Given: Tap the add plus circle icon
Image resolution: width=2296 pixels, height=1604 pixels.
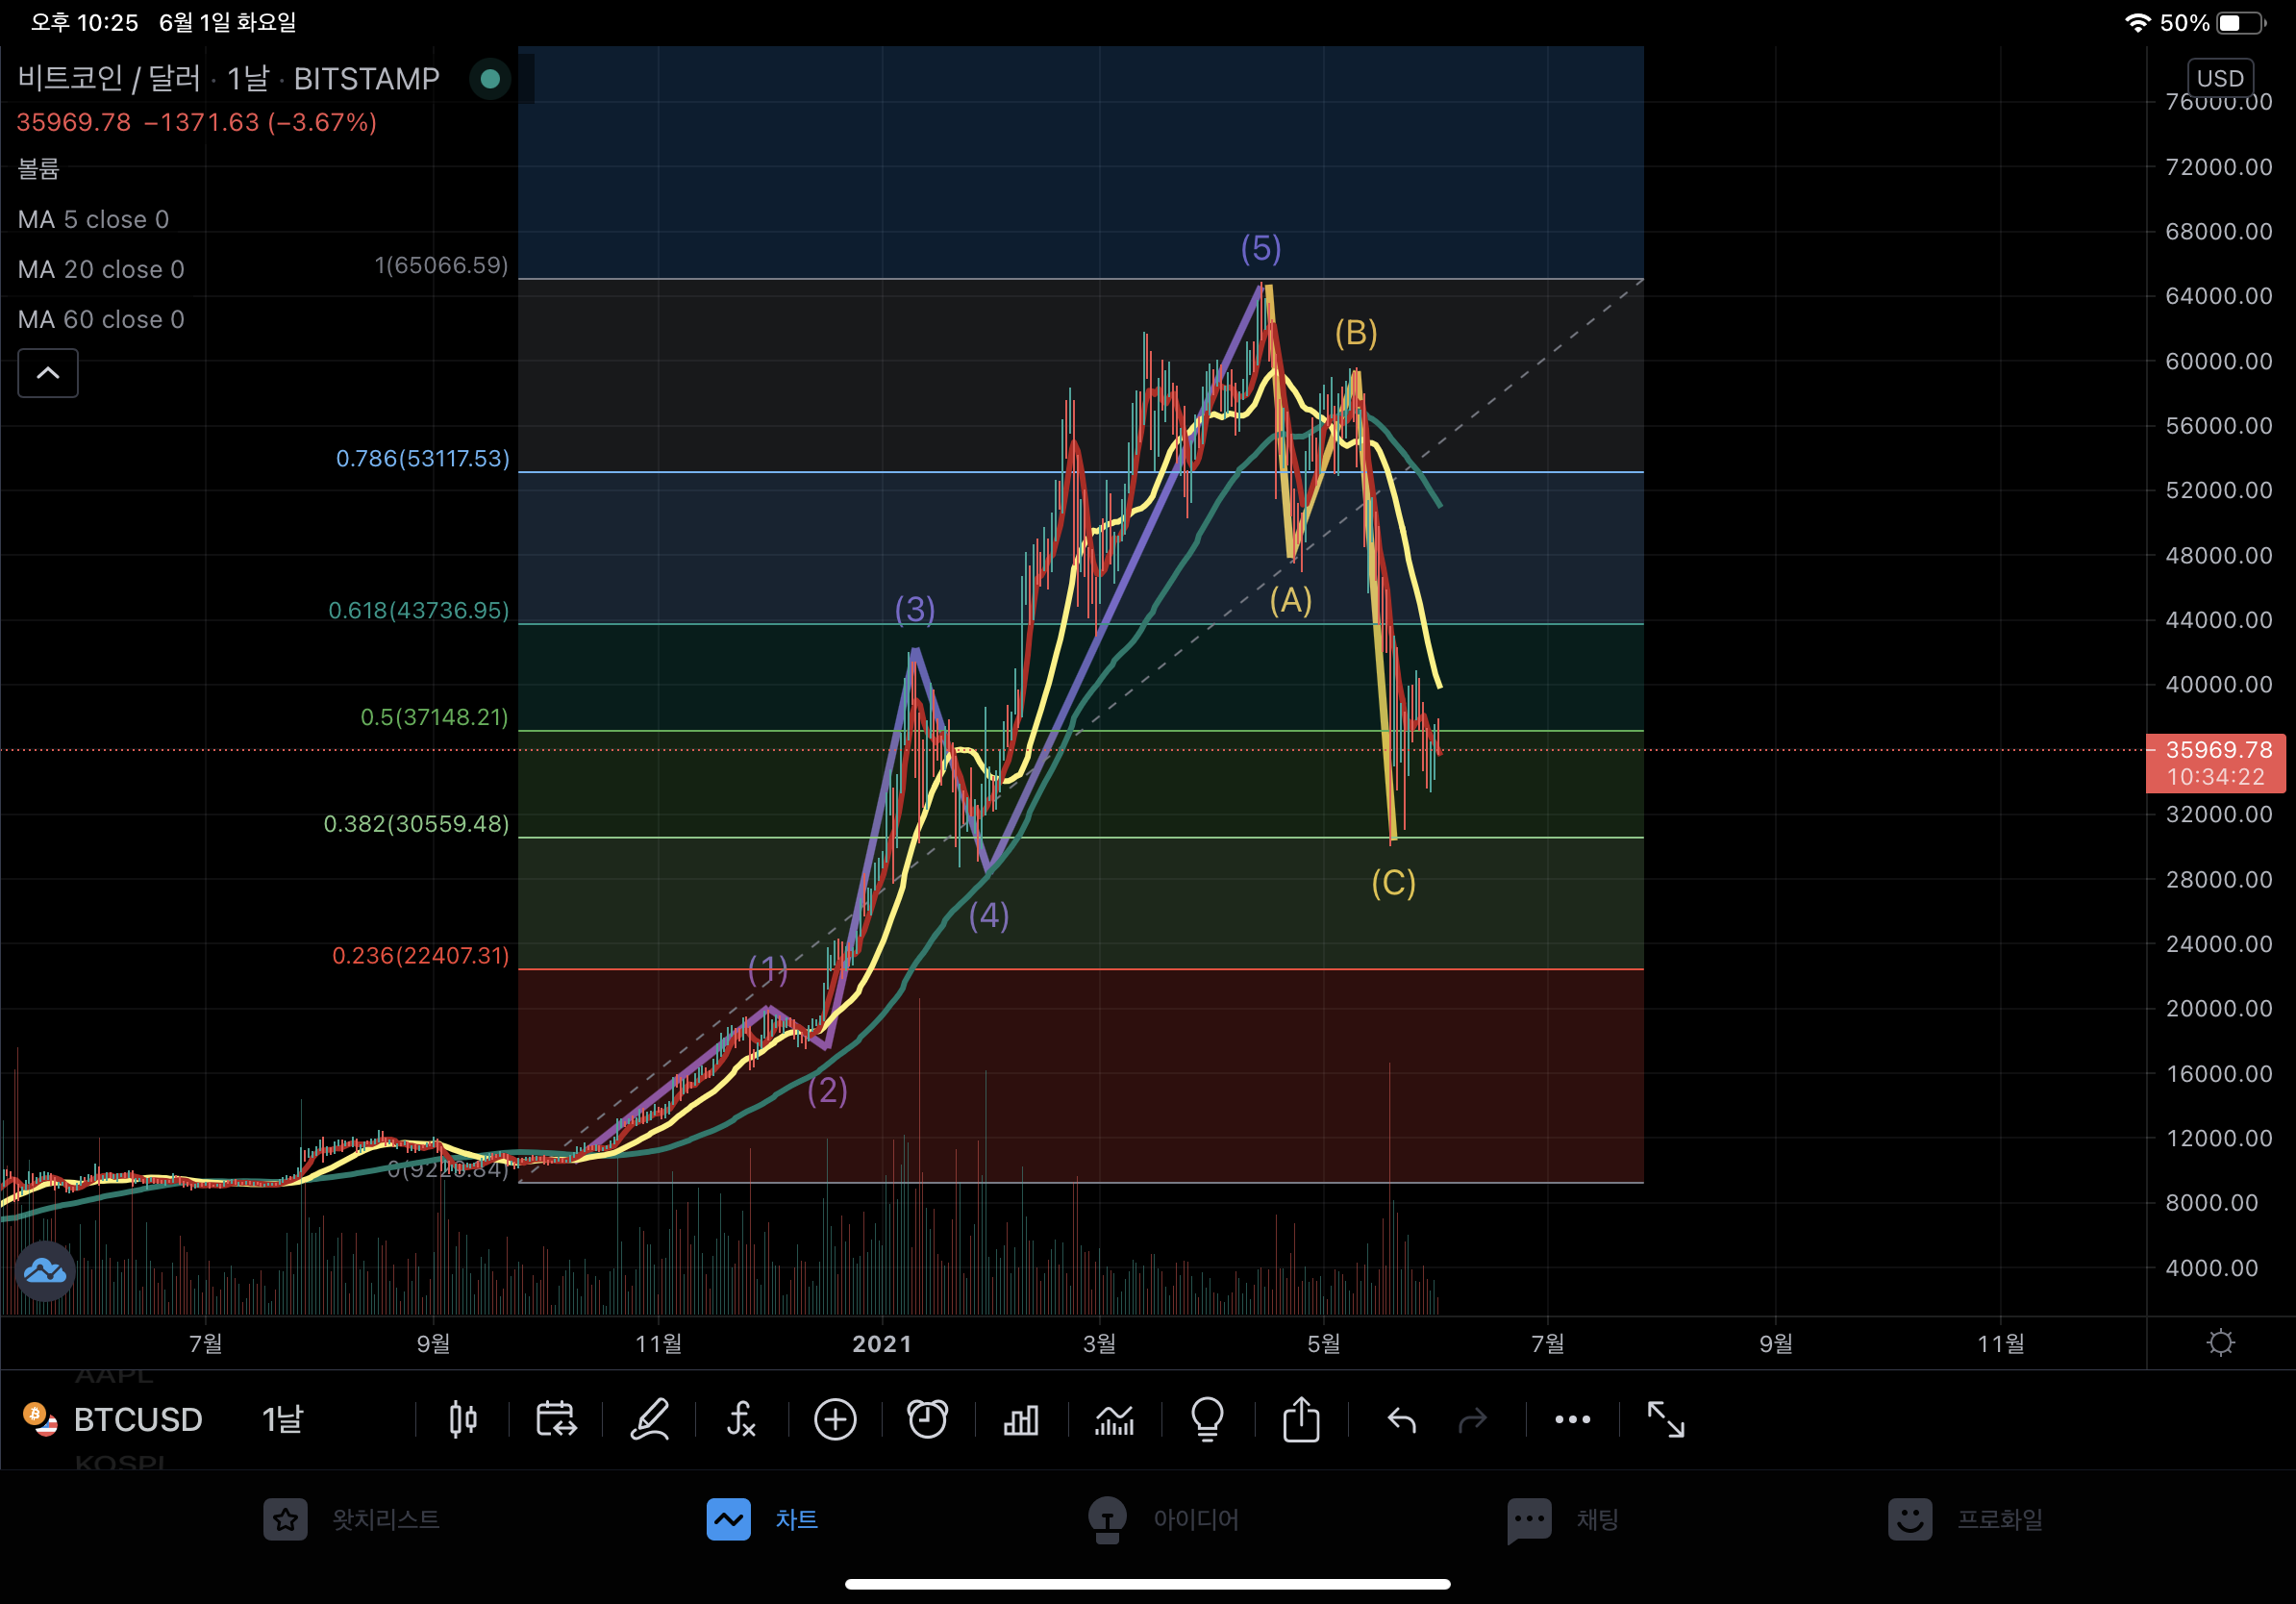Looking at the screenshot, I should click(x=835, y=1419).
